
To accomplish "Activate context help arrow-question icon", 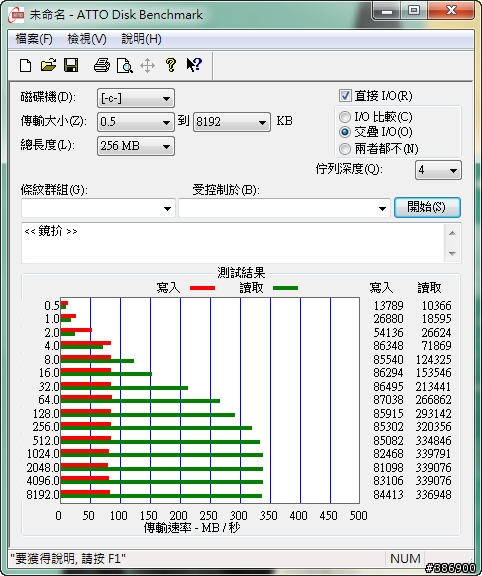I will point(194,65).
